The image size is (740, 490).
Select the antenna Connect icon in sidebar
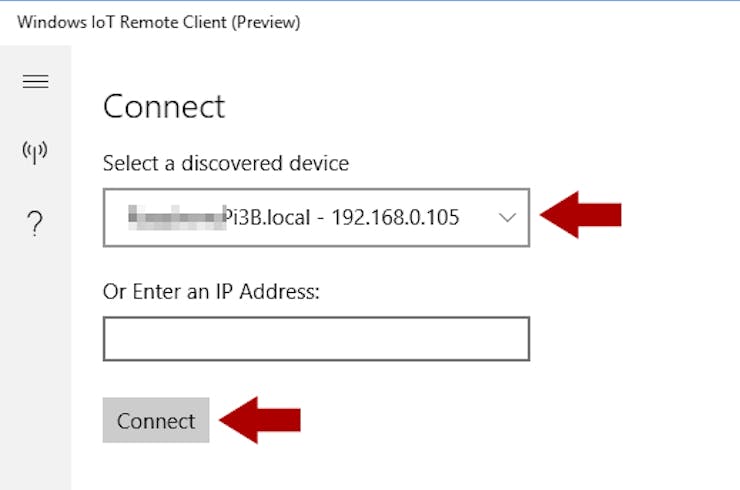(35, 152)
